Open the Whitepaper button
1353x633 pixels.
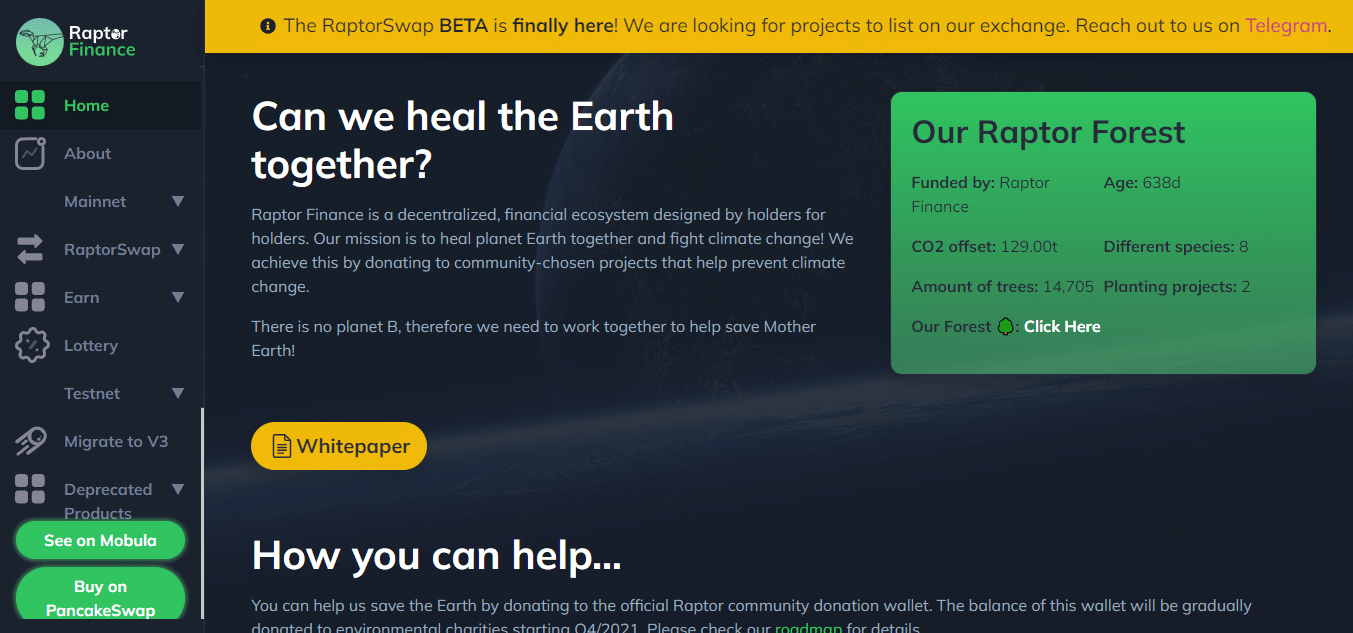(x=339, y=446)
